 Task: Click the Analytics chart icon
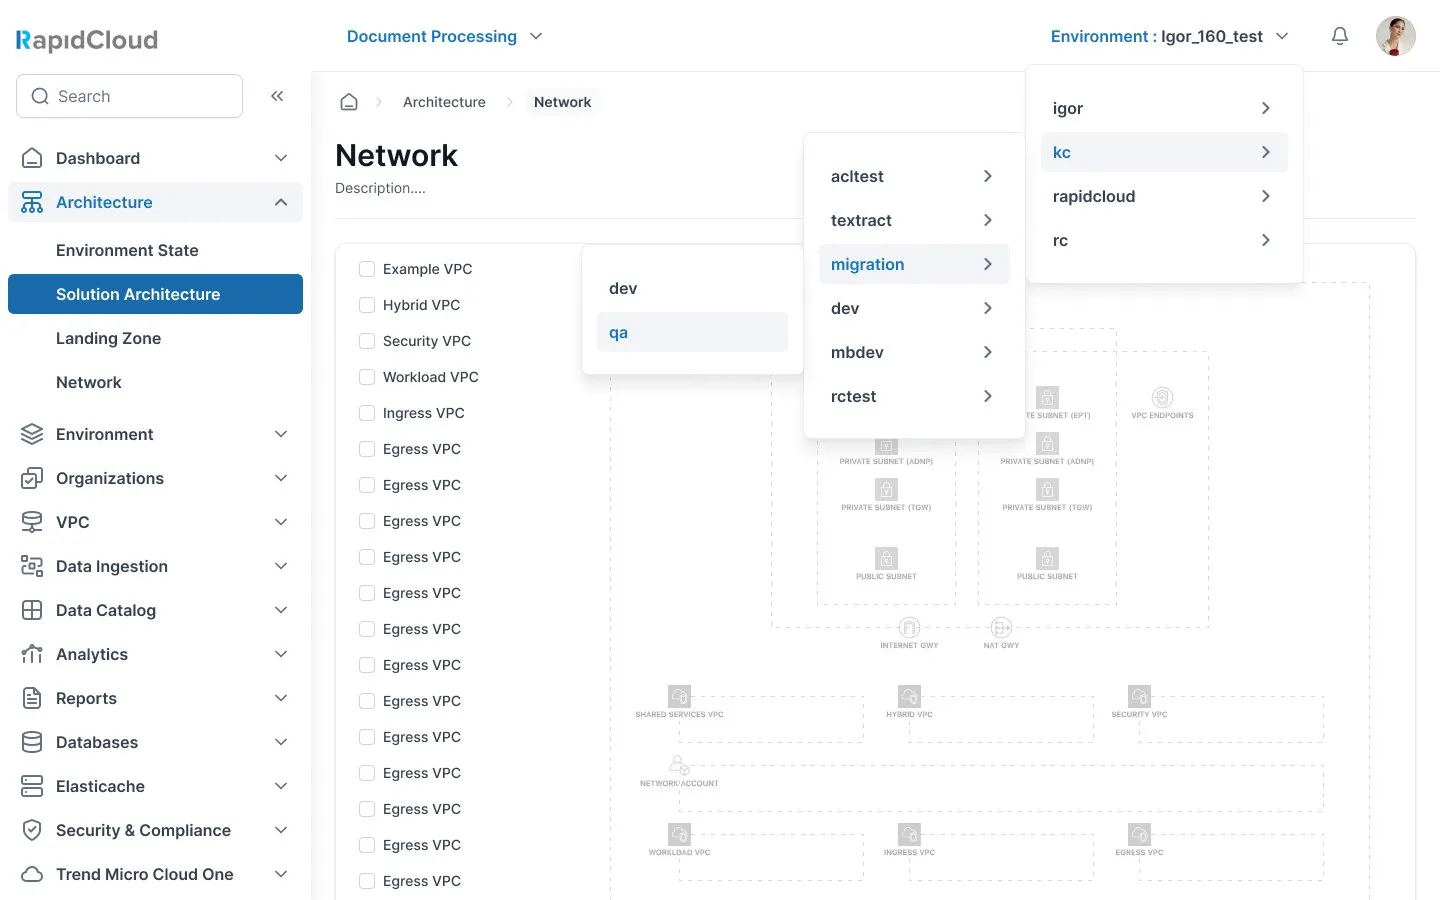tap(32, 654)
